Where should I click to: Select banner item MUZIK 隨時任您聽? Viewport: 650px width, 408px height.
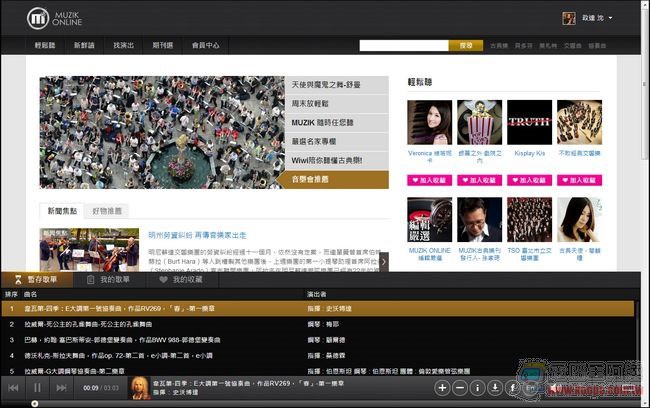point(337,123)
